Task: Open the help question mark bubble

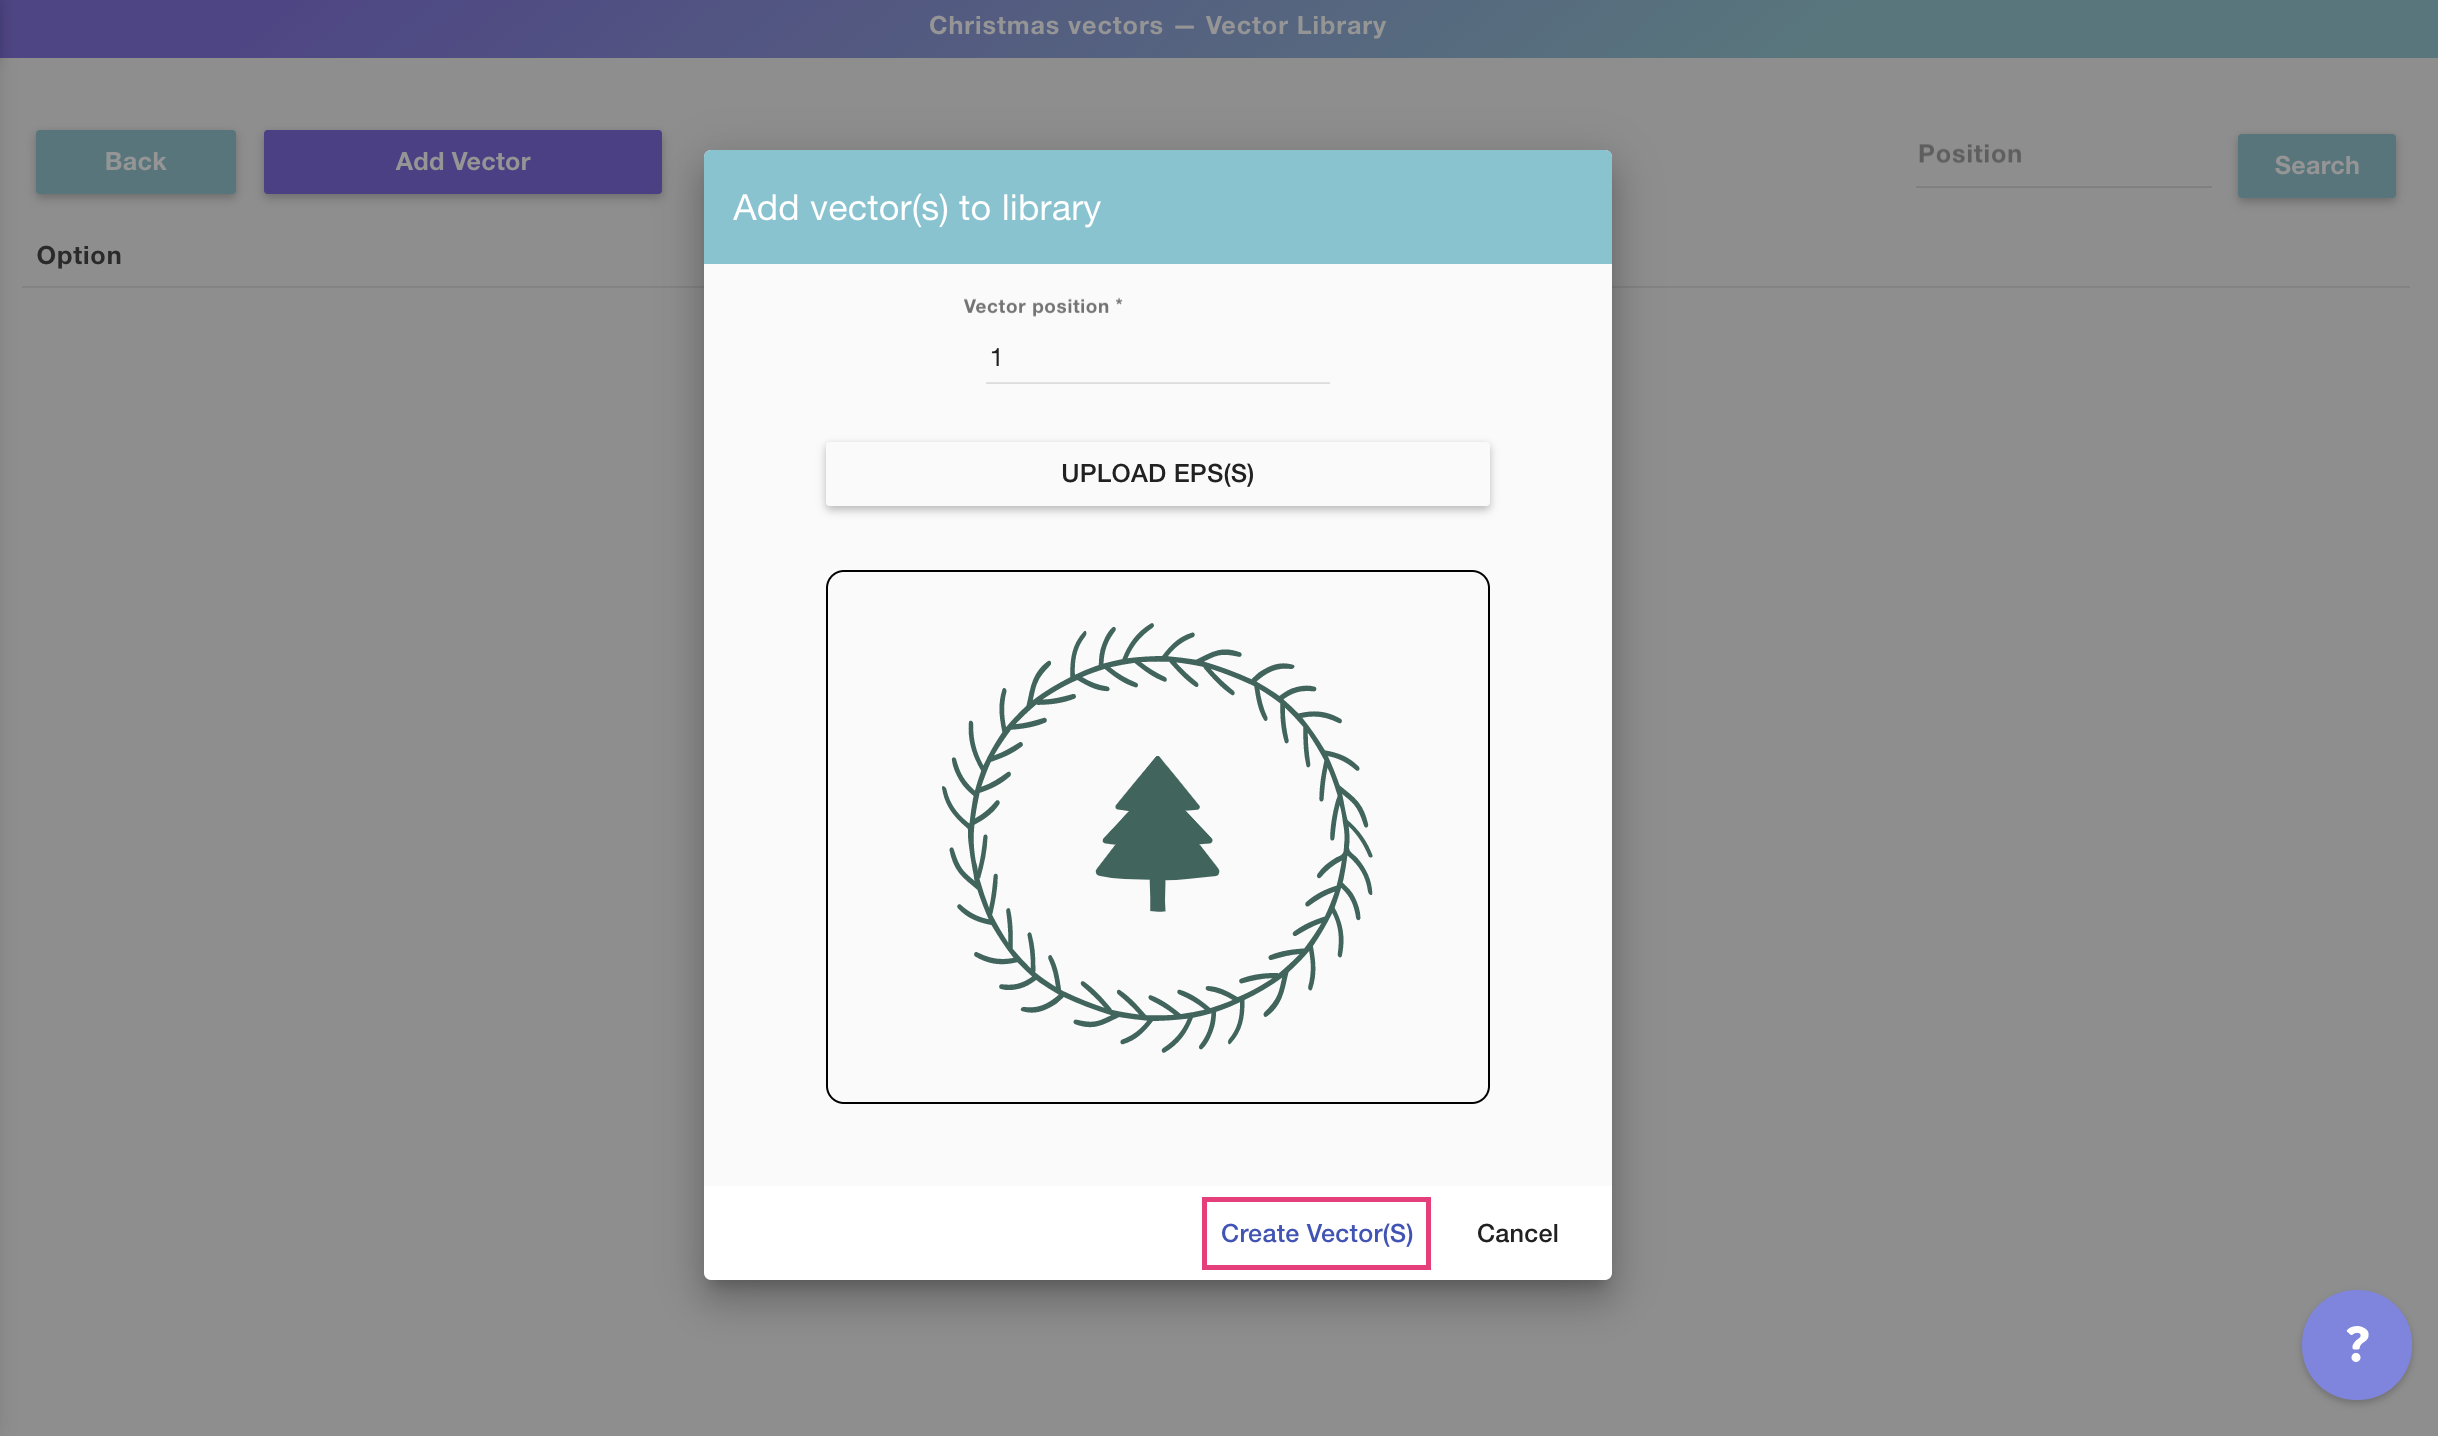Action: 2355,1343
